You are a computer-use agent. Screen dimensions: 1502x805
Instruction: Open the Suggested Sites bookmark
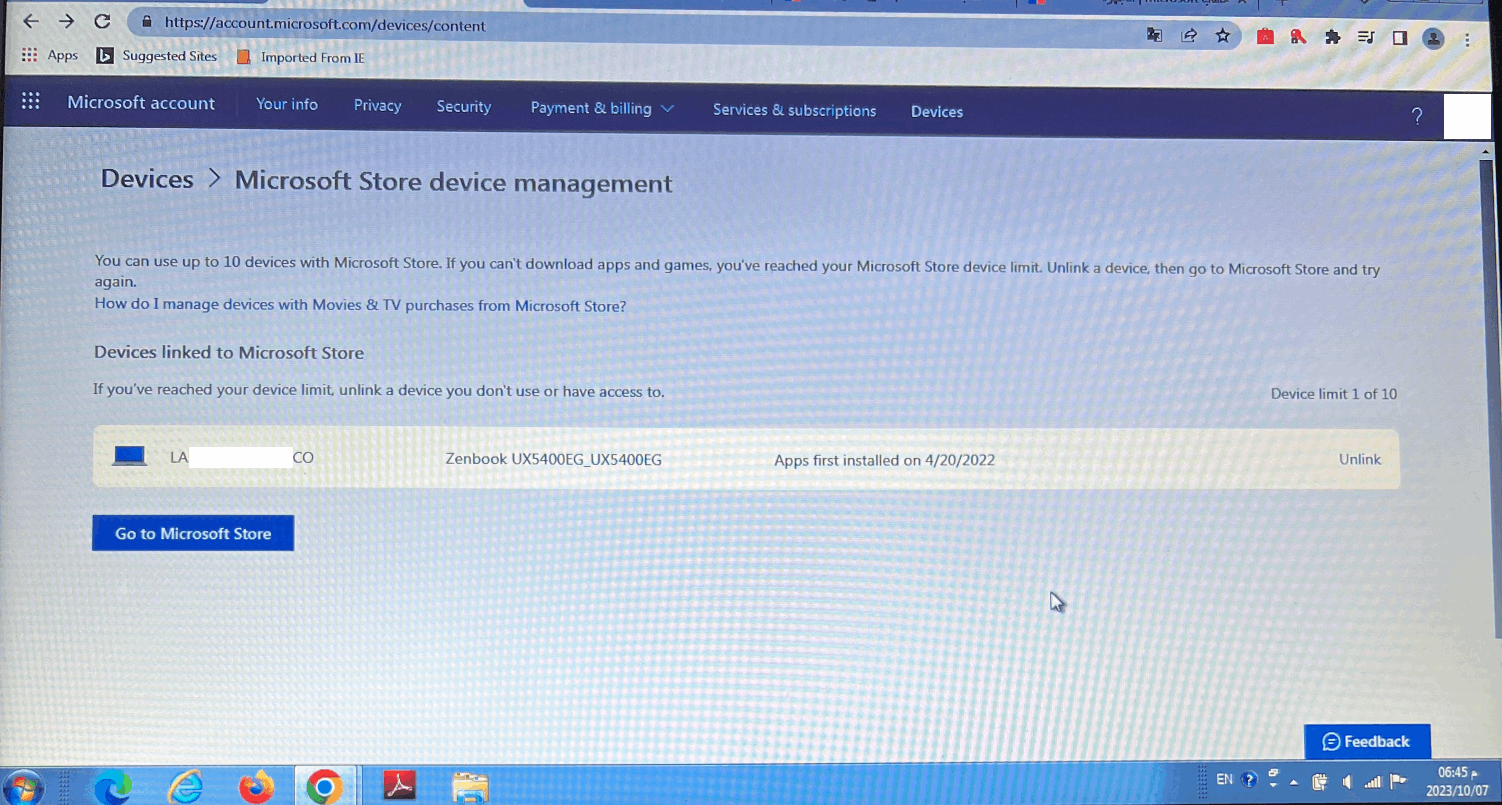coord(157,56)
